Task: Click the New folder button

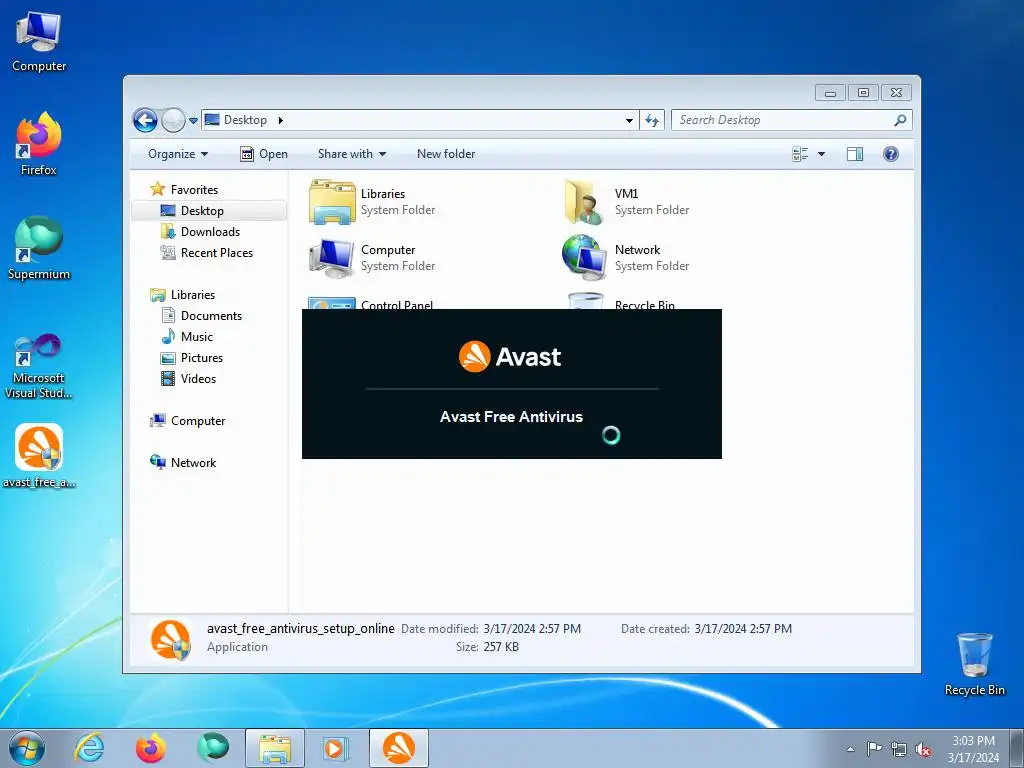Action: (446, 154)
